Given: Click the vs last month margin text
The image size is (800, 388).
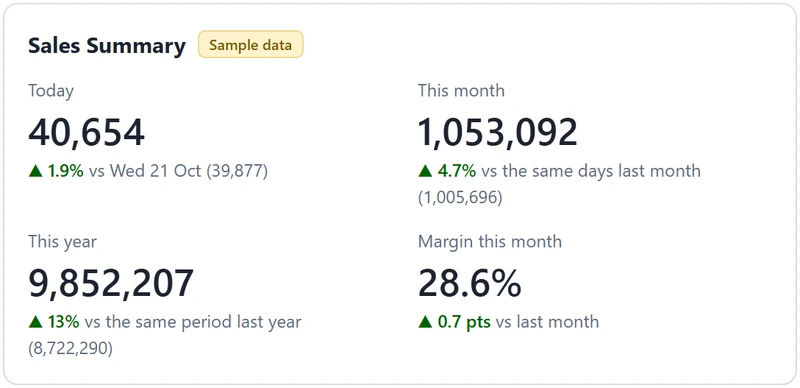Looking at the screenshot, I should tap(547, 322).
